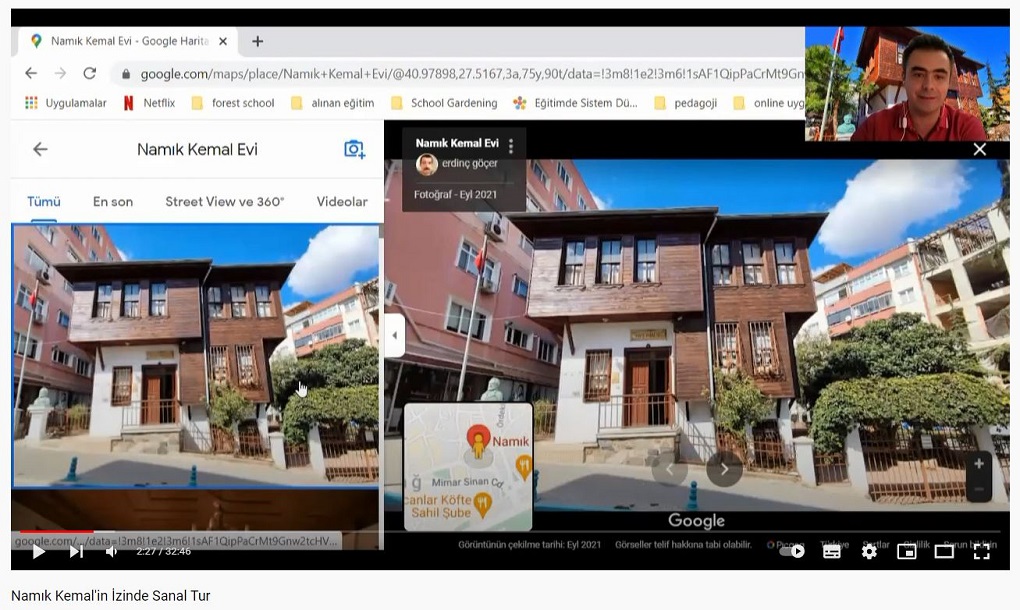Open a new browser tab

tap(258, 41)
